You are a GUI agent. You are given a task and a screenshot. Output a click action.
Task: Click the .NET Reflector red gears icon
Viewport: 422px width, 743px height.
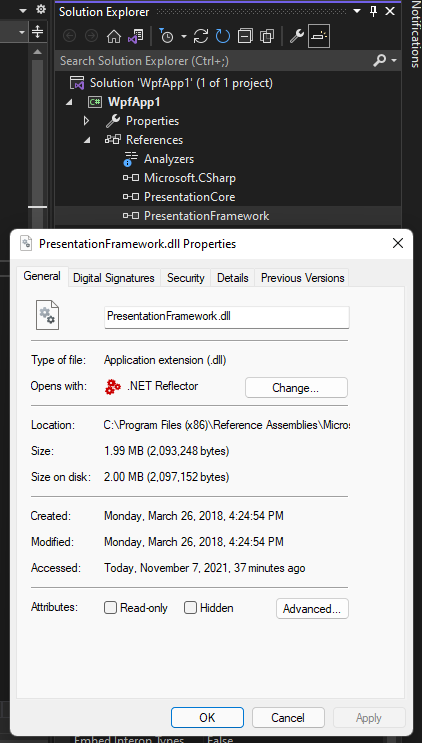pos(113,387)
